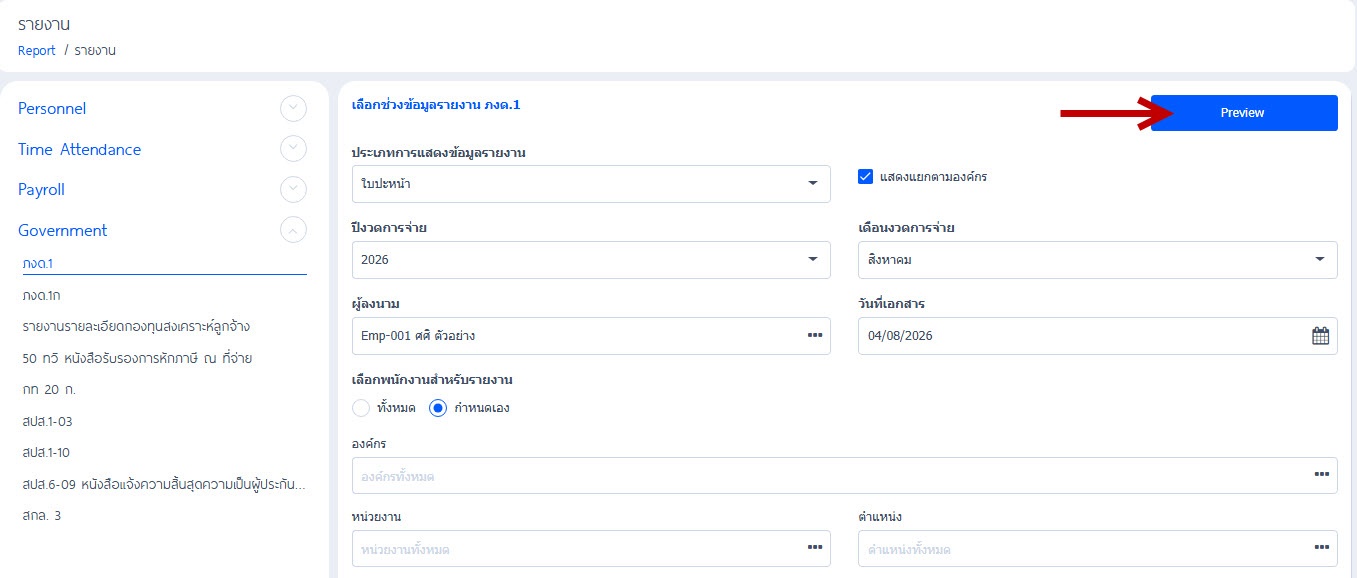Image resolution: width=1357 pixels, height=578 pixels.
Task: Click the Preview button
Action: tap(1244, 113)
